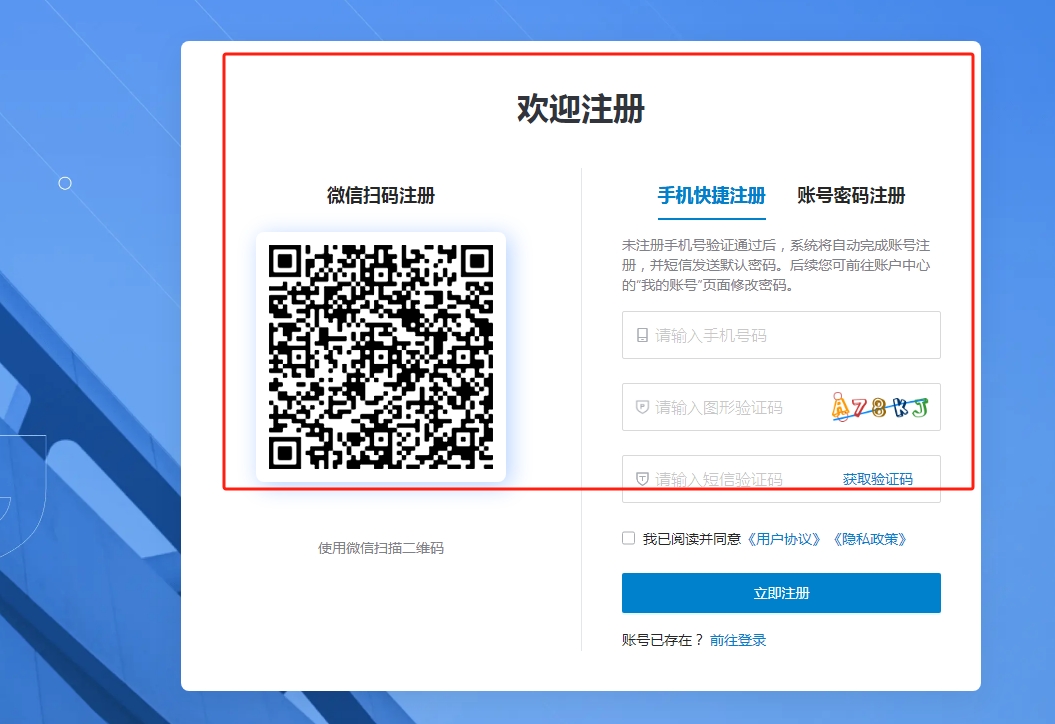Click the phone icon in the phone number field
This screenshot has width=1055, height=724.
(x=643, y=335)
